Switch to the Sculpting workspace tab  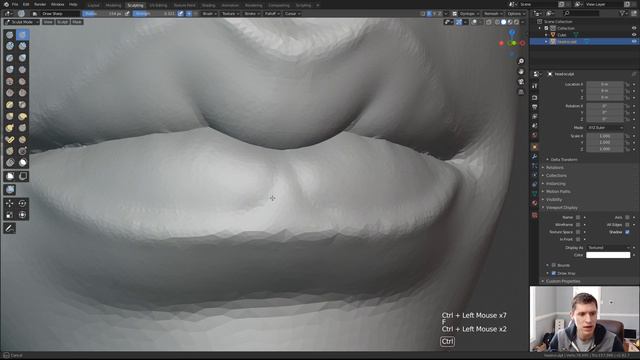click(x=135, y=5)
